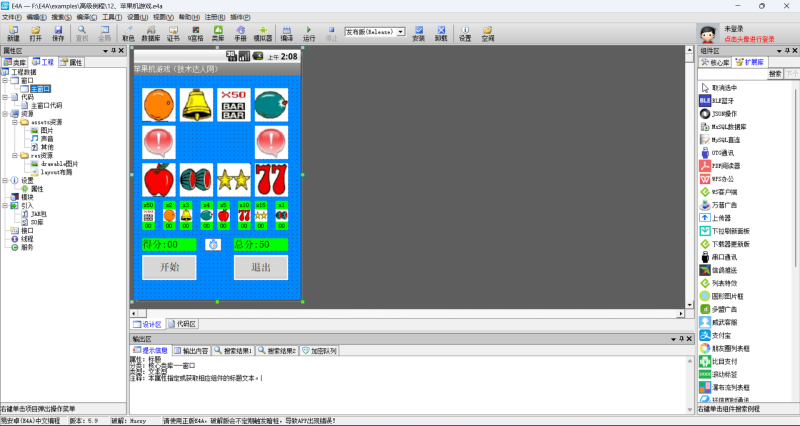The image size is (800, 426).
Task: Open the 证书 certificate tool
Action: [173, 34]
